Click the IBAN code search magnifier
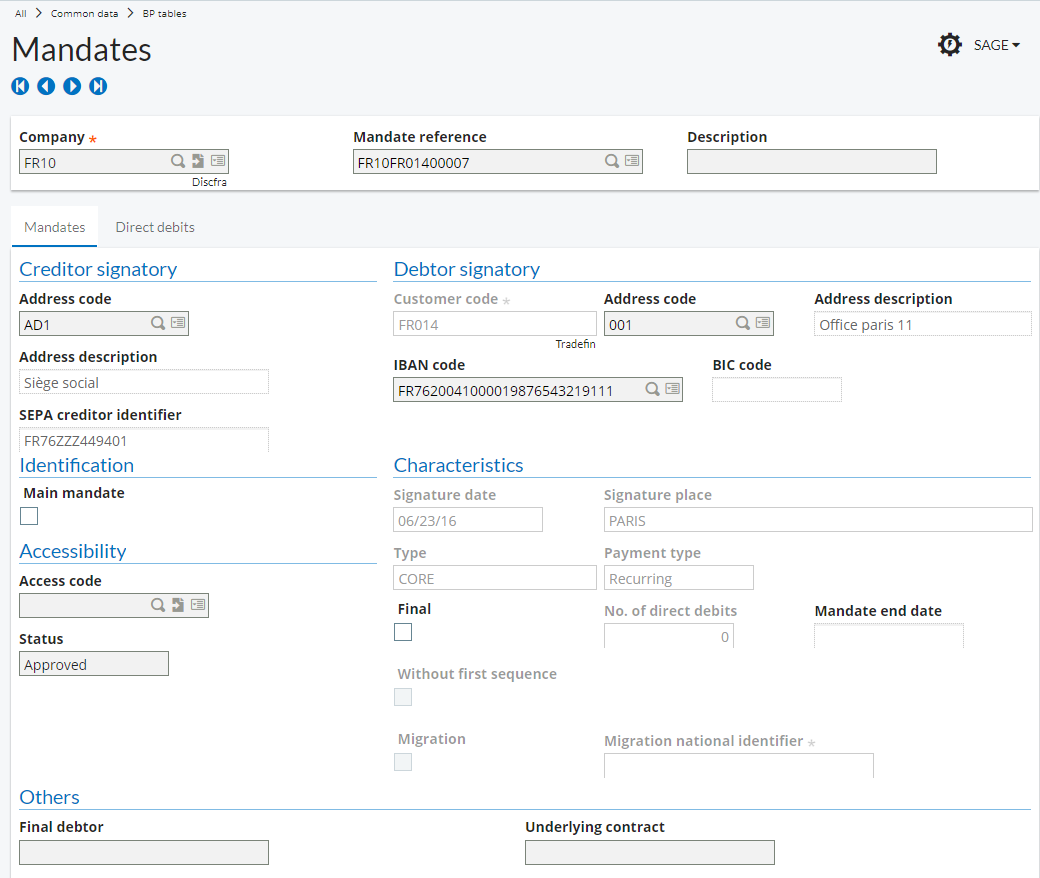Viewport: 1040px width, 878px height. [x=651, y=389]
